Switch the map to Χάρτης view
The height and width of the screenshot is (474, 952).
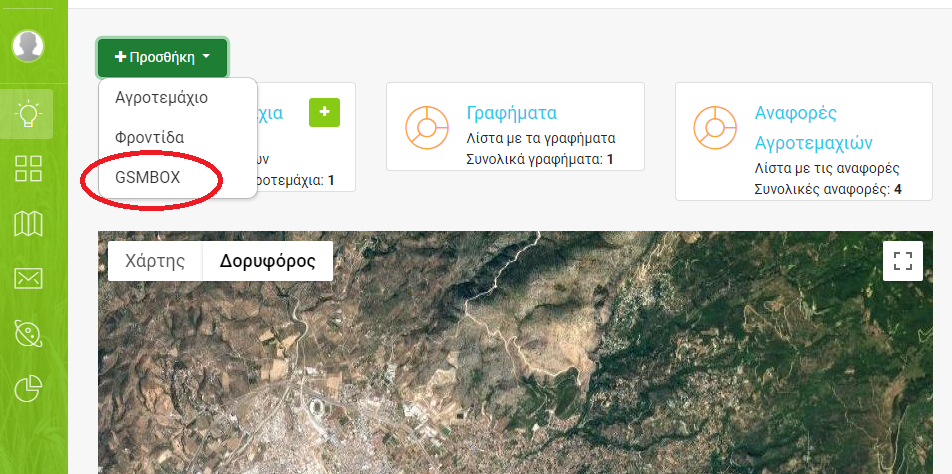click(x=155, y=262)
